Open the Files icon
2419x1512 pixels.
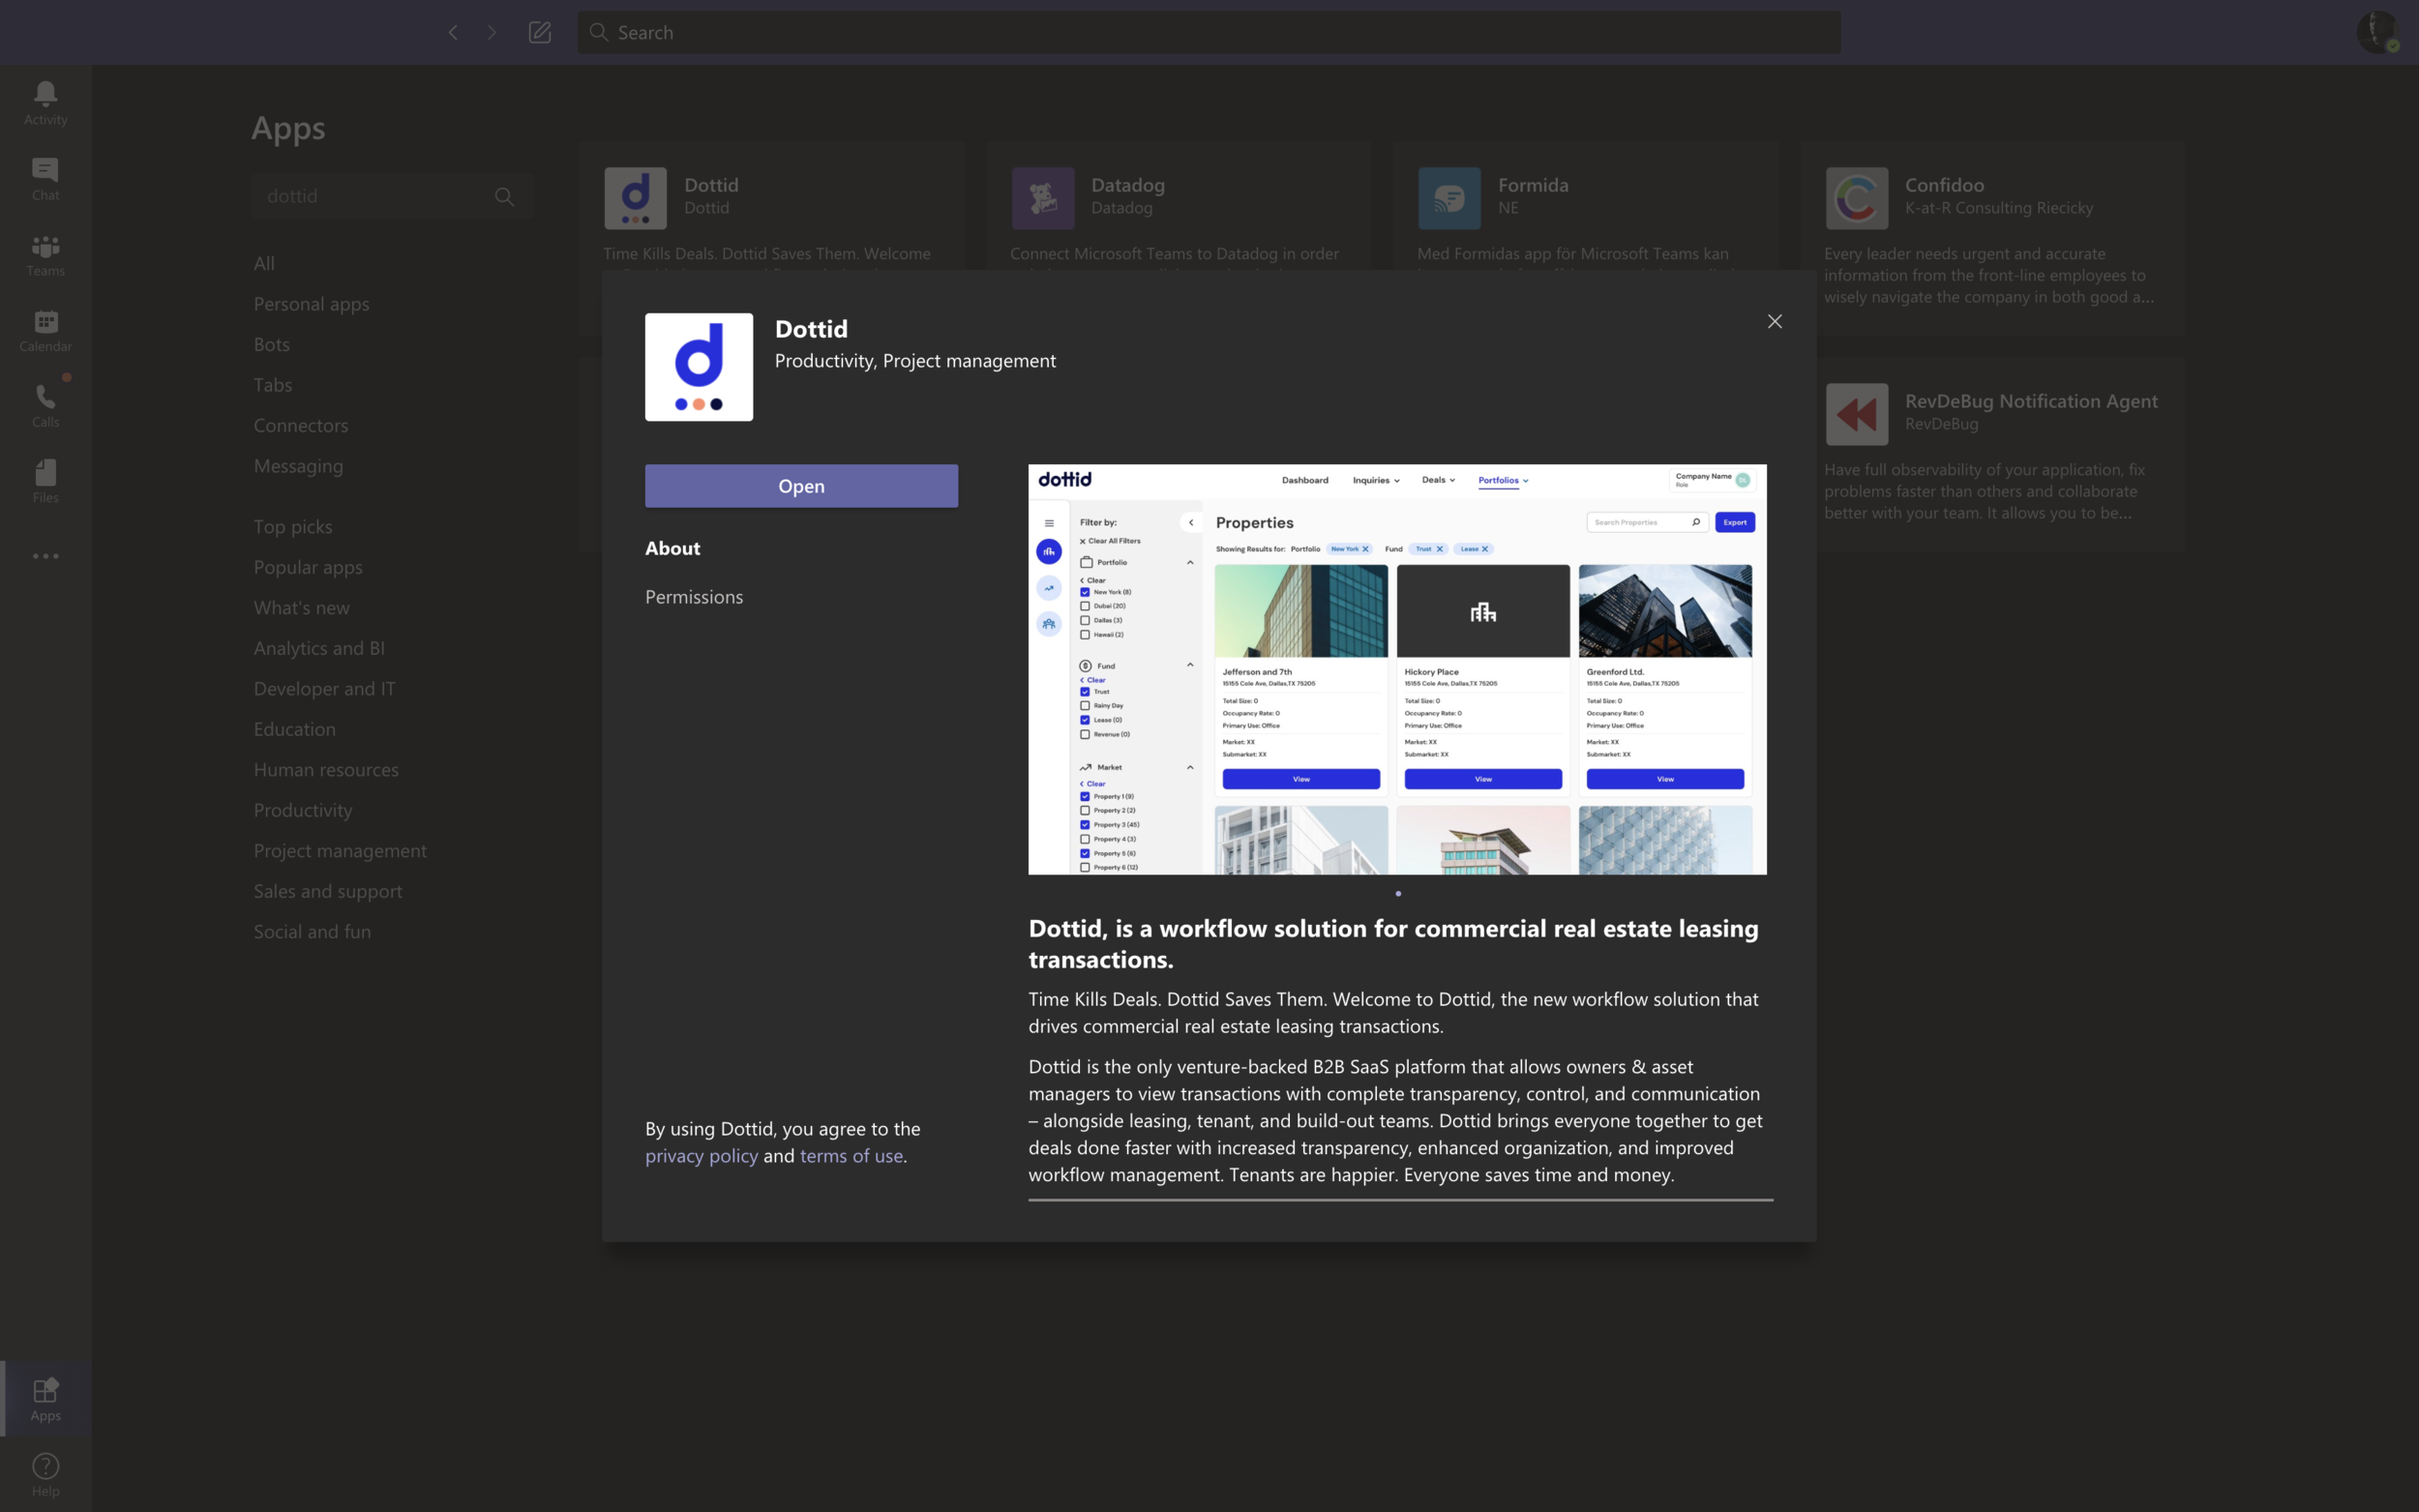click(45, 481)
